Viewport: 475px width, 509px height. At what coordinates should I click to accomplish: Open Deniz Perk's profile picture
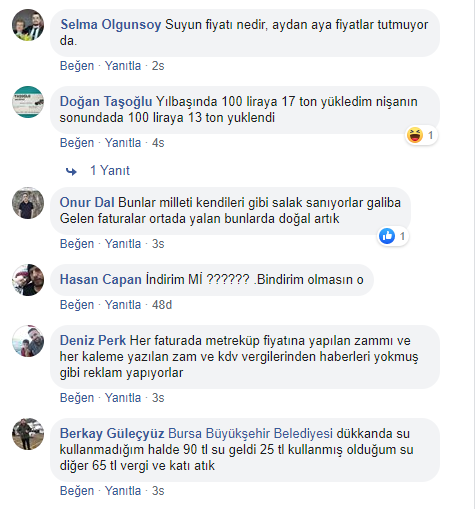[28, 341]
